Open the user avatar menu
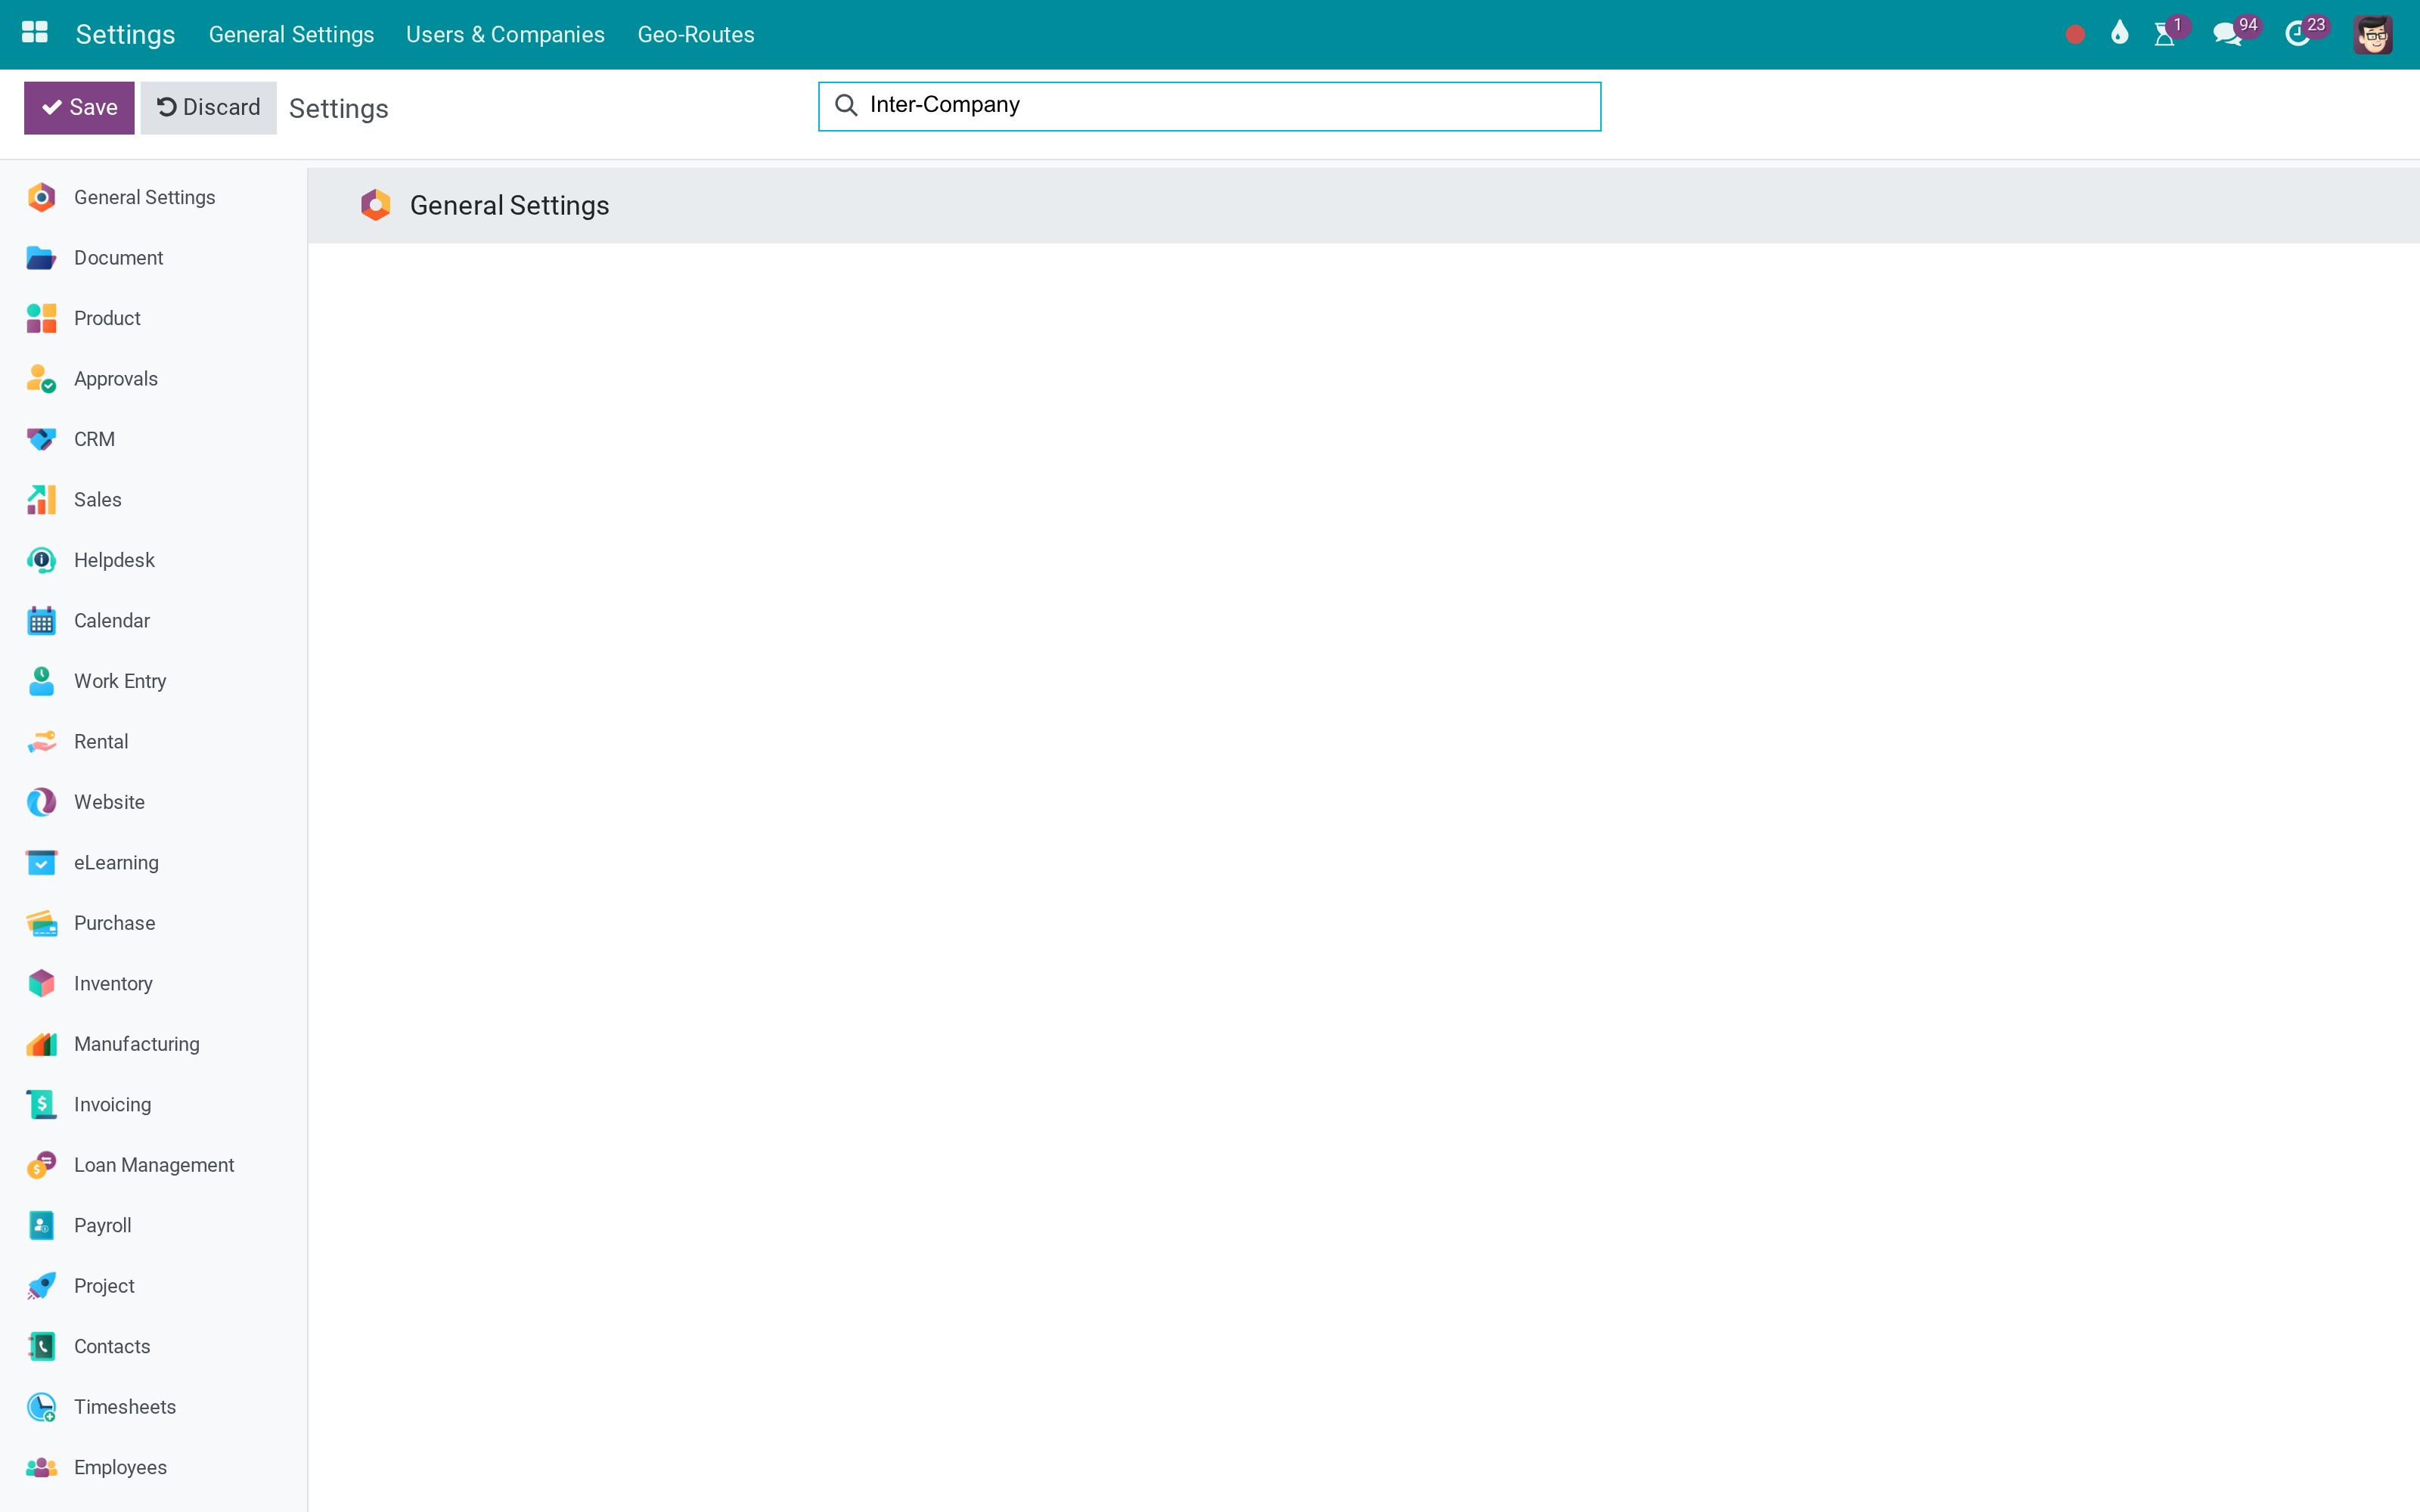Viewport: 2420px width, 1512px height. [x=2372, y=34]
